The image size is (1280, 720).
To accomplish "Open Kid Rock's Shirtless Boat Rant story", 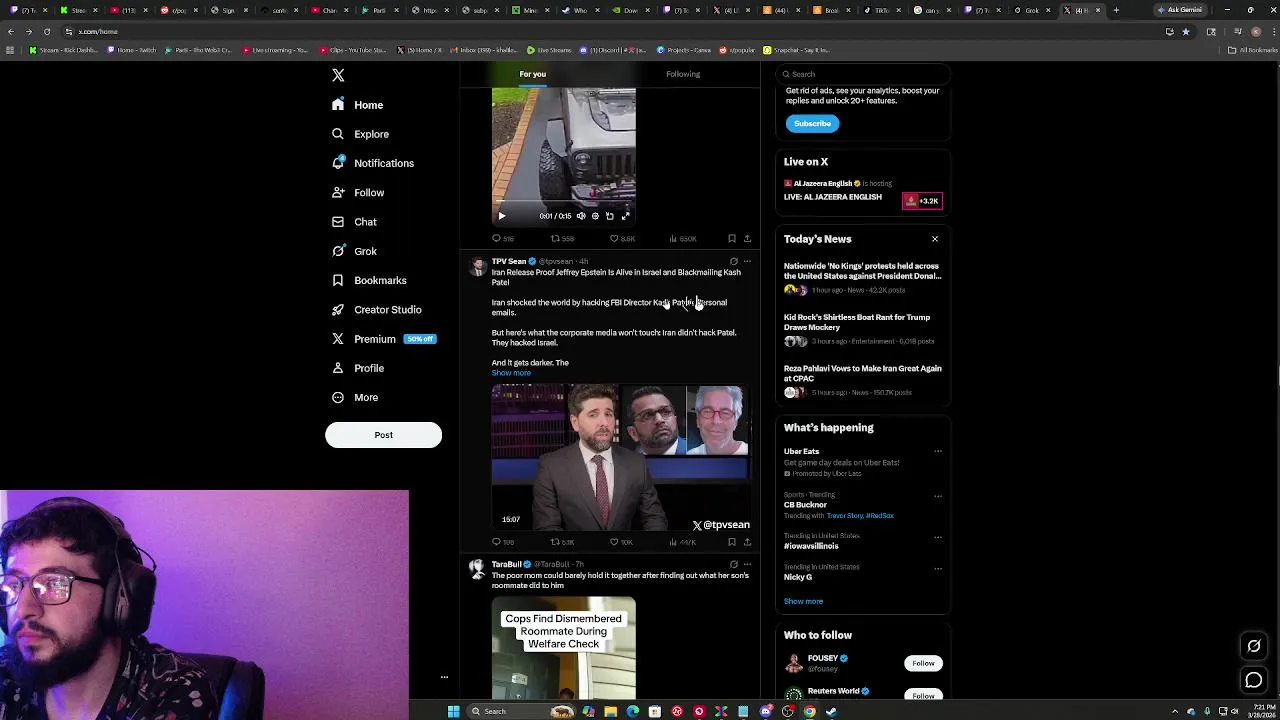I will pyautogui.click(x=863, y=329).
